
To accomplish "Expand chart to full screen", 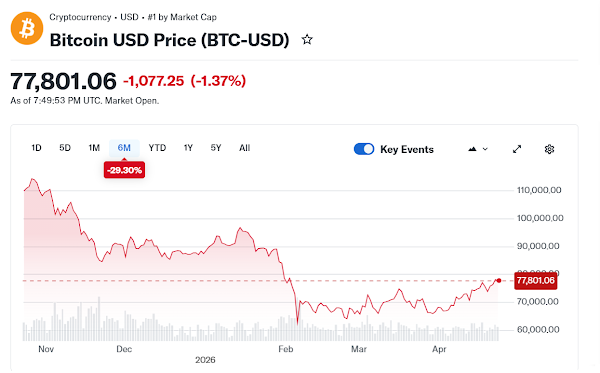I will pyautogui.click(x=517, y=149).
